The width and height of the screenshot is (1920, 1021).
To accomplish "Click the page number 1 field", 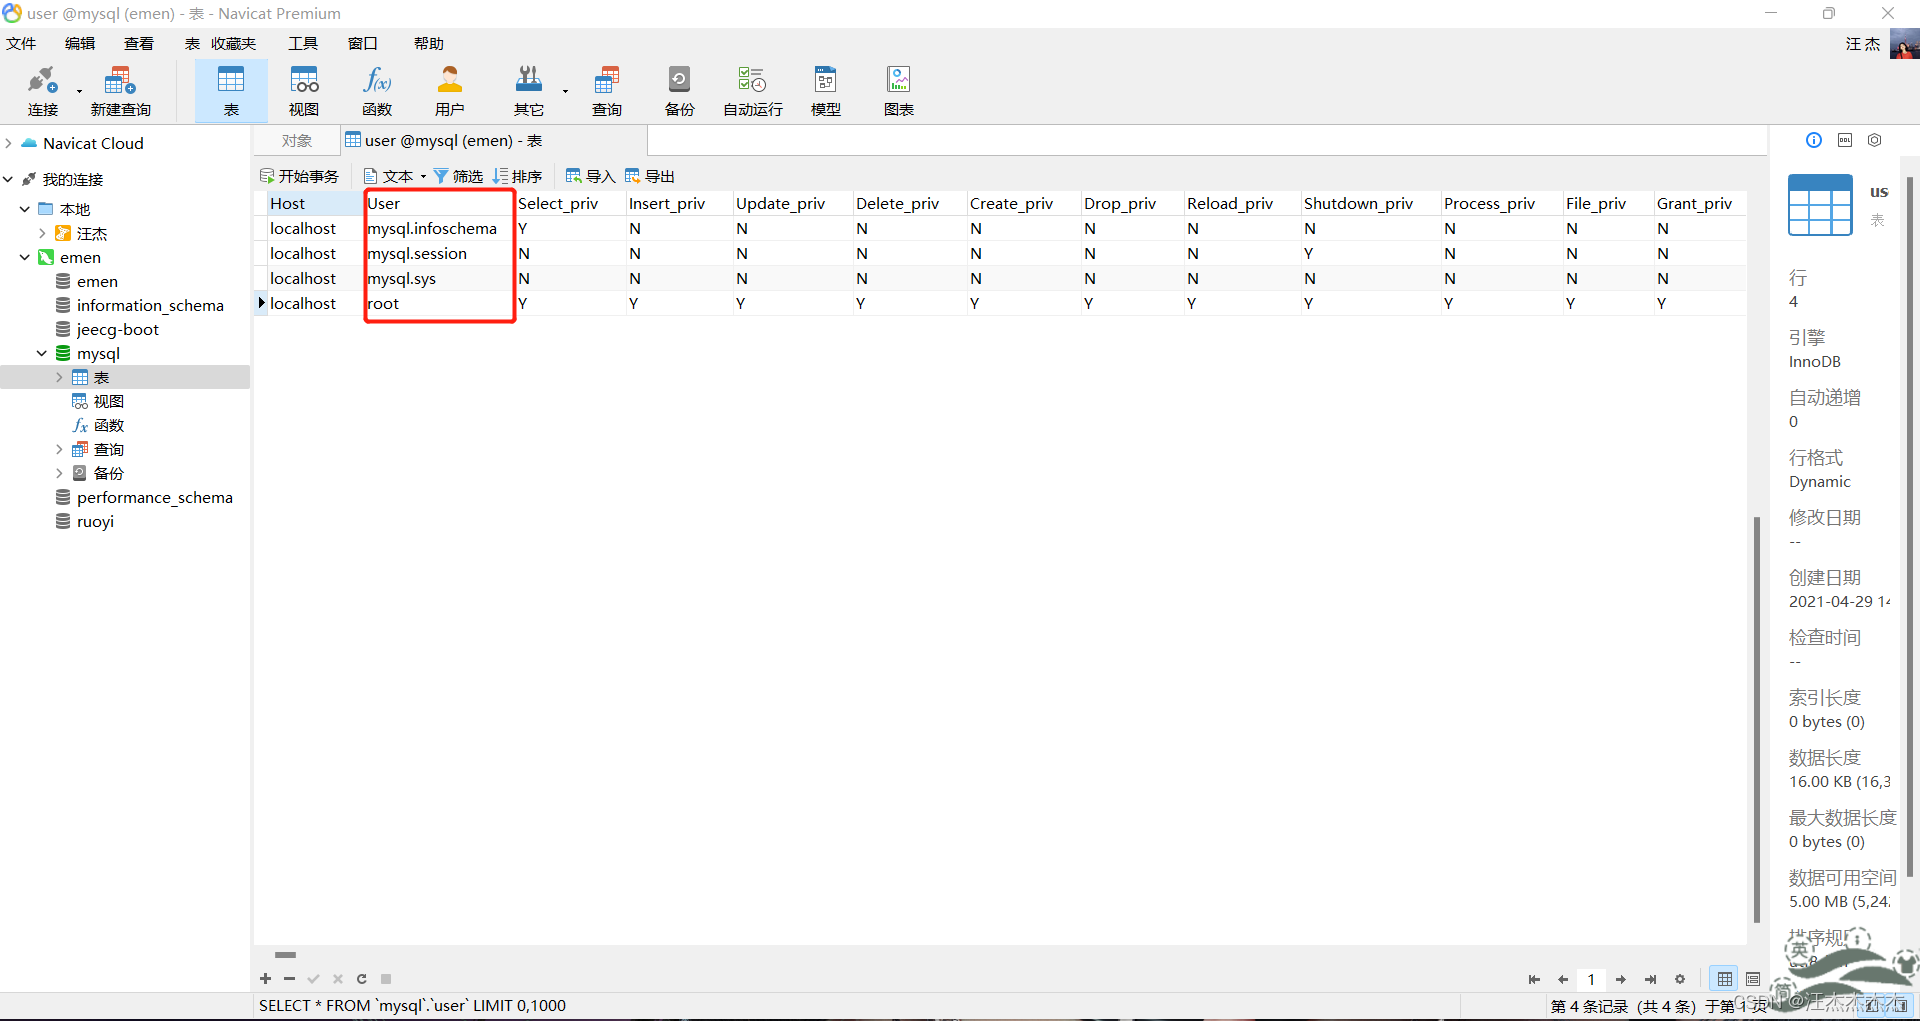I will point(1591,980).
